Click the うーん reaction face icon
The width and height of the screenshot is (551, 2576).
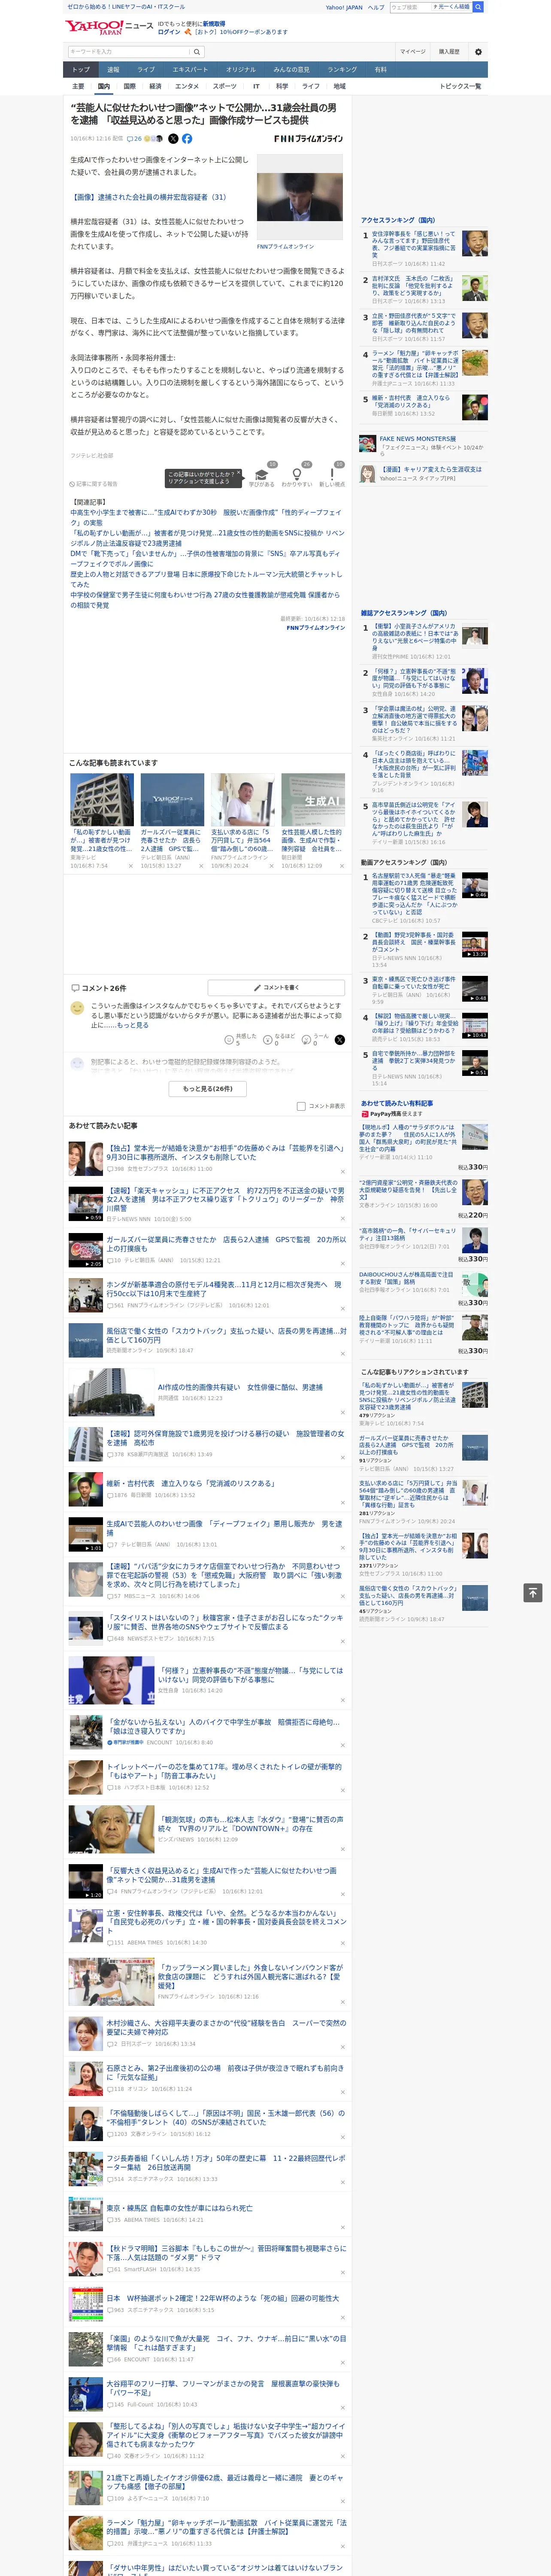tap(306, 1040)
